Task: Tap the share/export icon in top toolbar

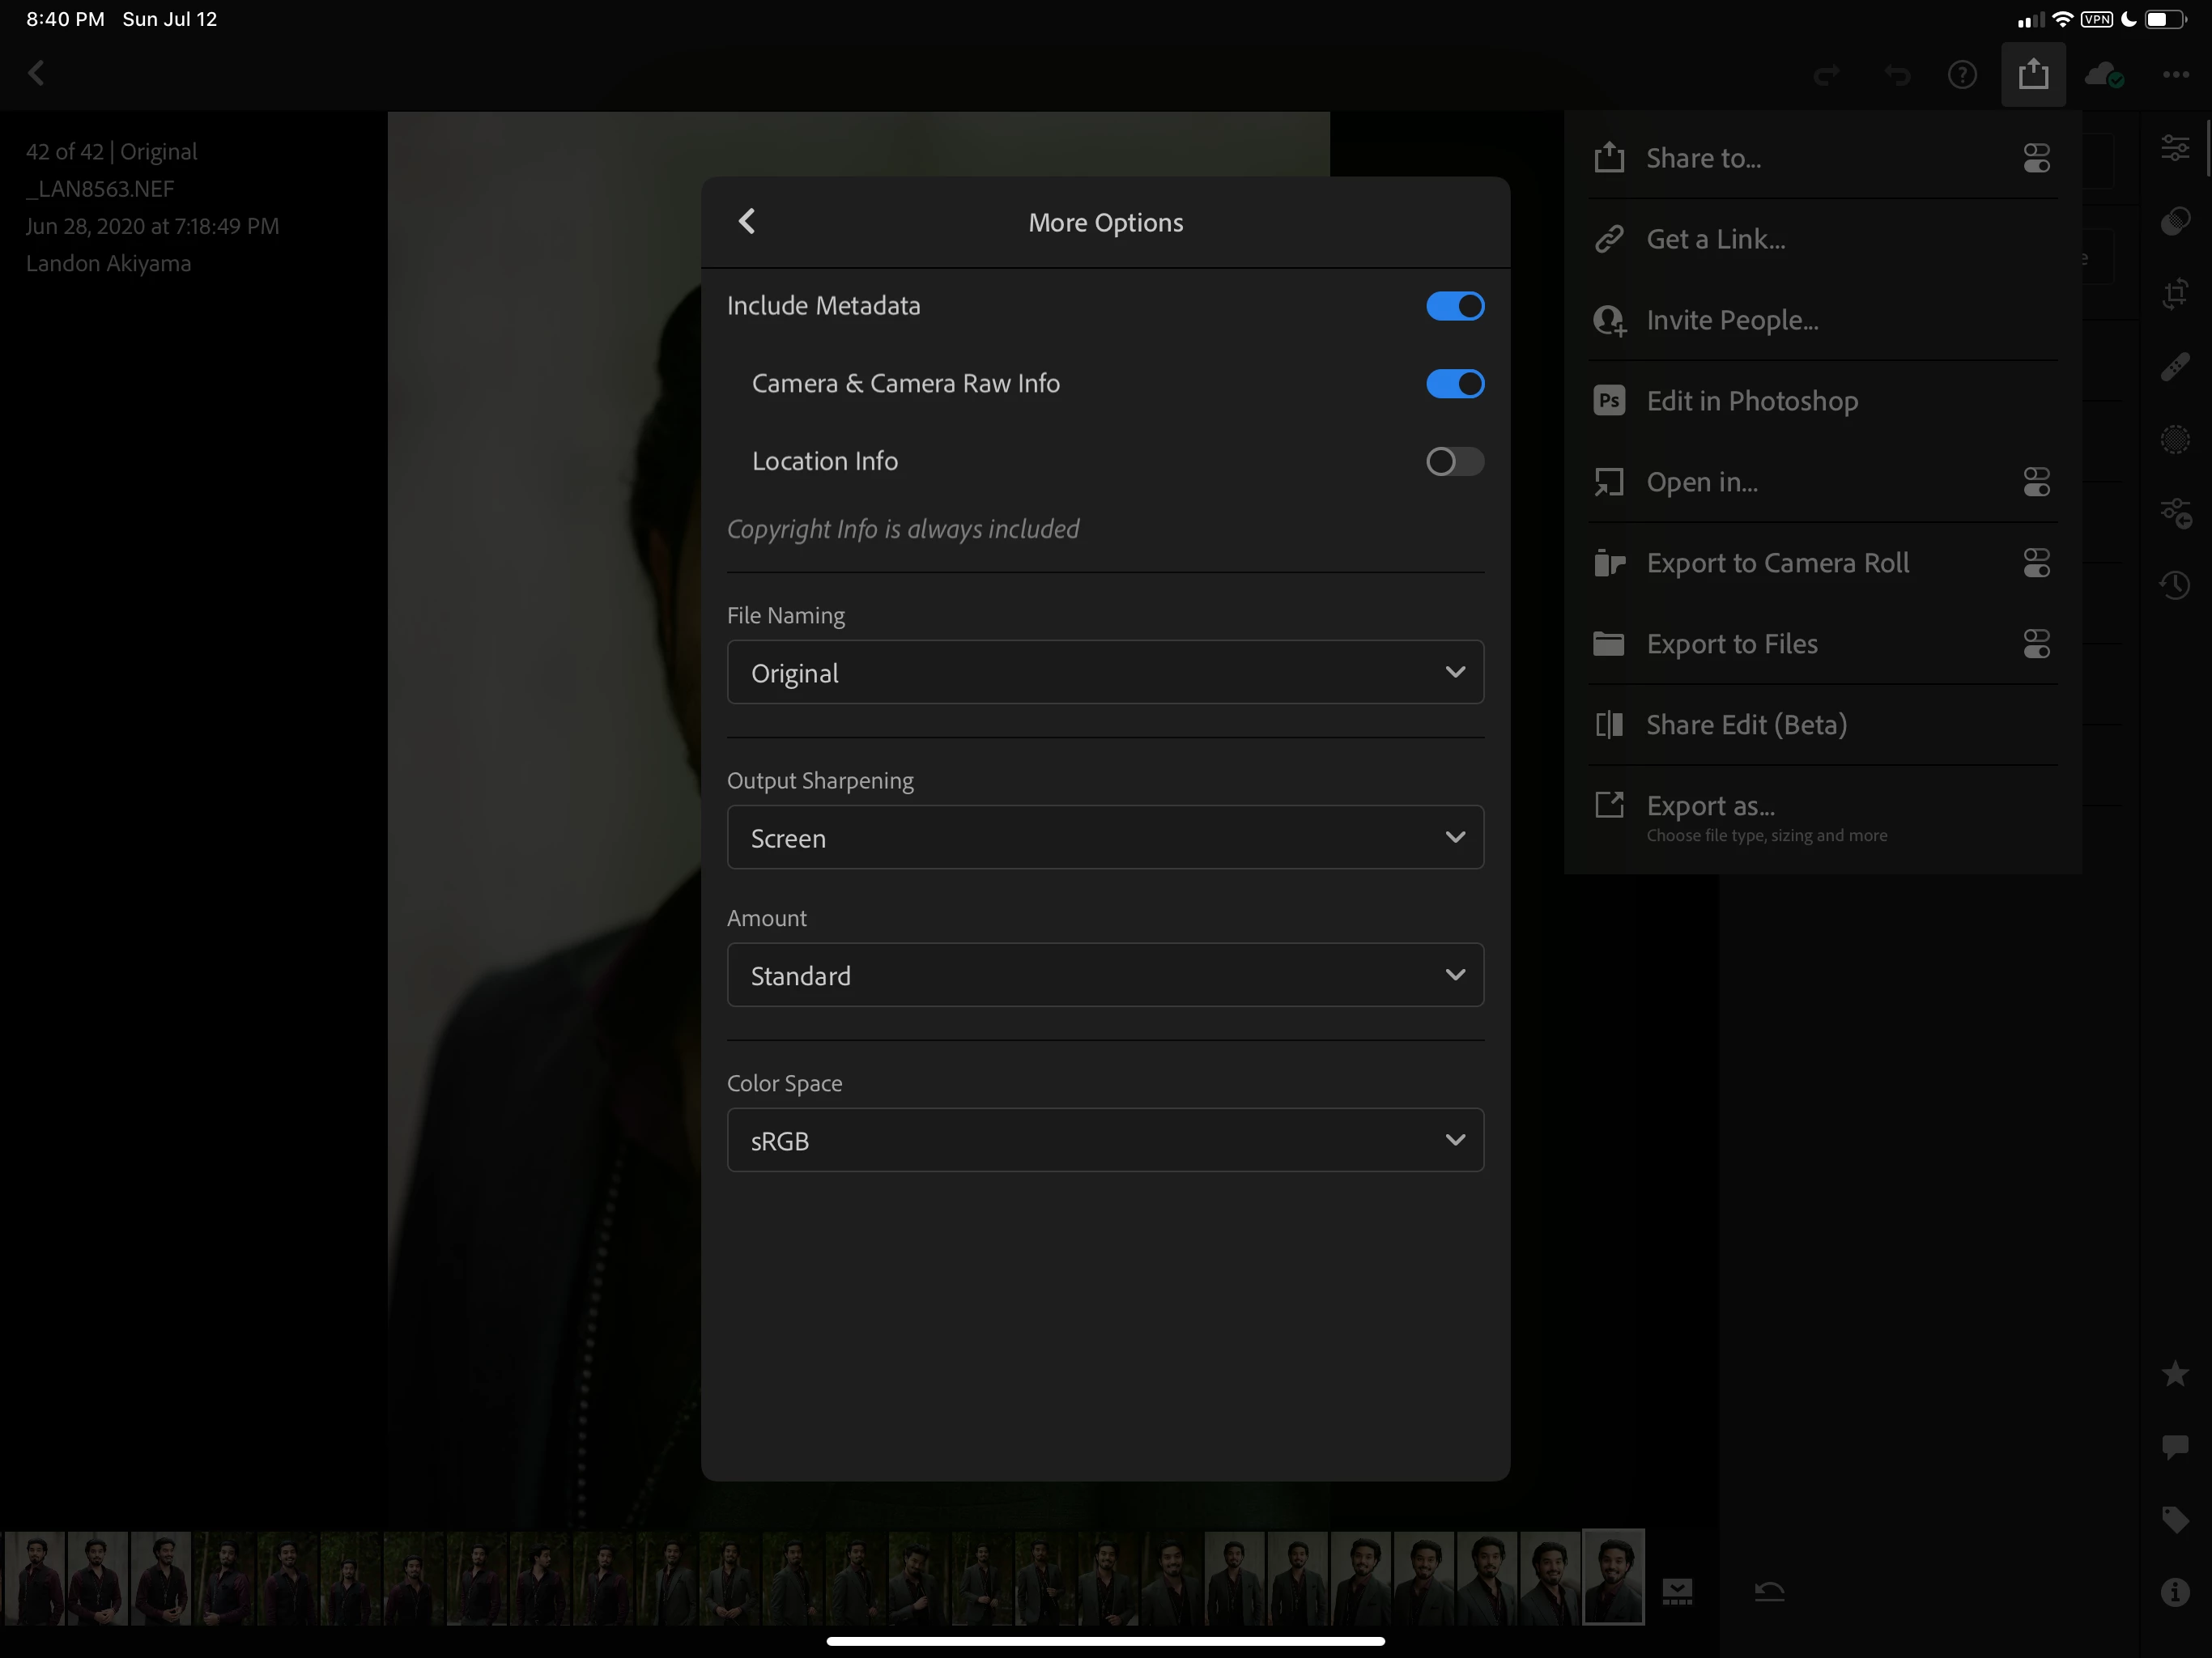Action: click(x=2033, y=74)
